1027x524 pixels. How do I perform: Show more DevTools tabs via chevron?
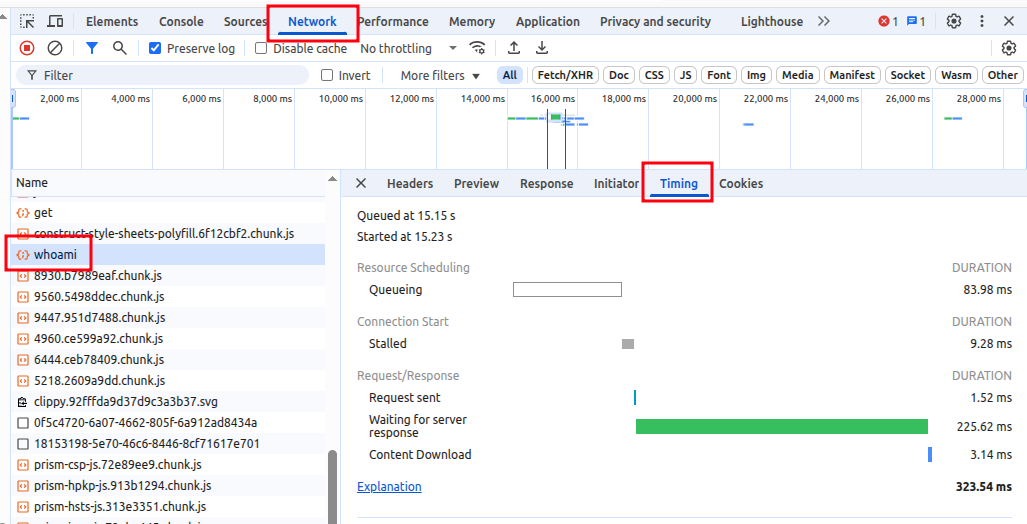click(x=823, y=21)
